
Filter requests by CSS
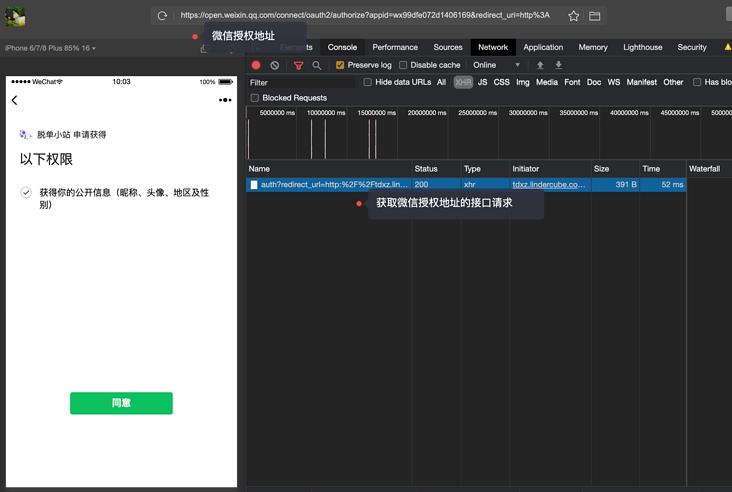pyautogui.click(x=501, y=82)
